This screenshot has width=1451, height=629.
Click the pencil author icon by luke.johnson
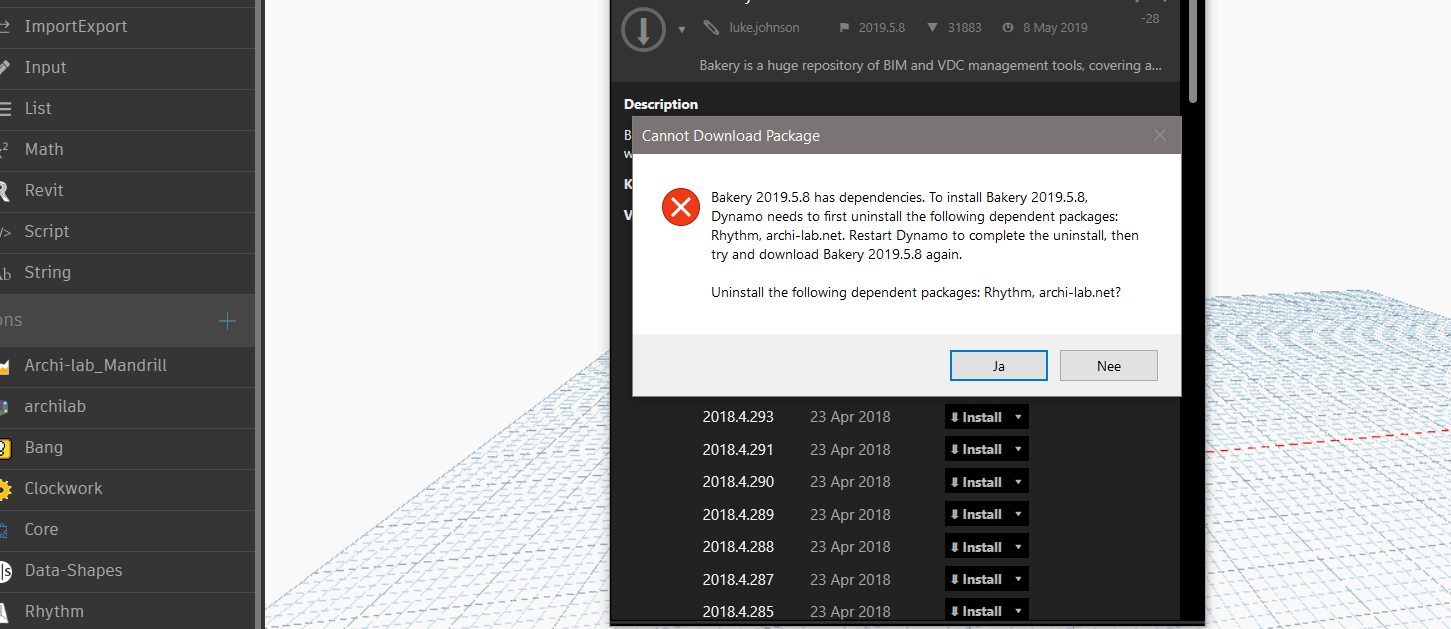click(x=711, y=28)
